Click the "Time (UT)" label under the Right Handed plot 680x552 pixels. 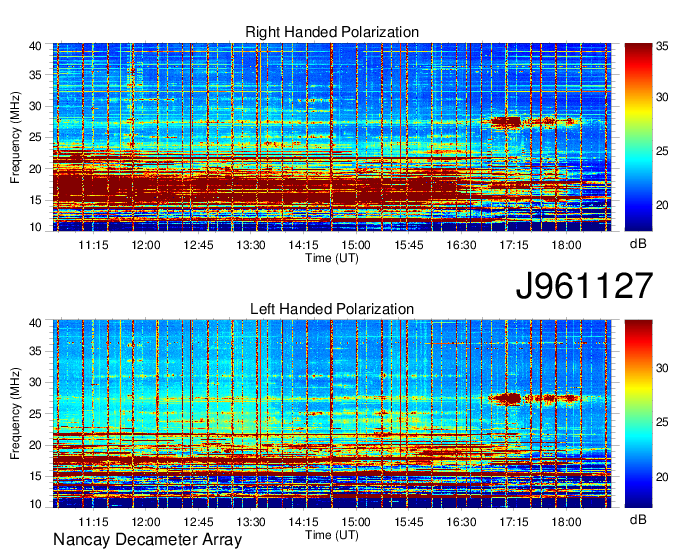[x=332, y=258]
